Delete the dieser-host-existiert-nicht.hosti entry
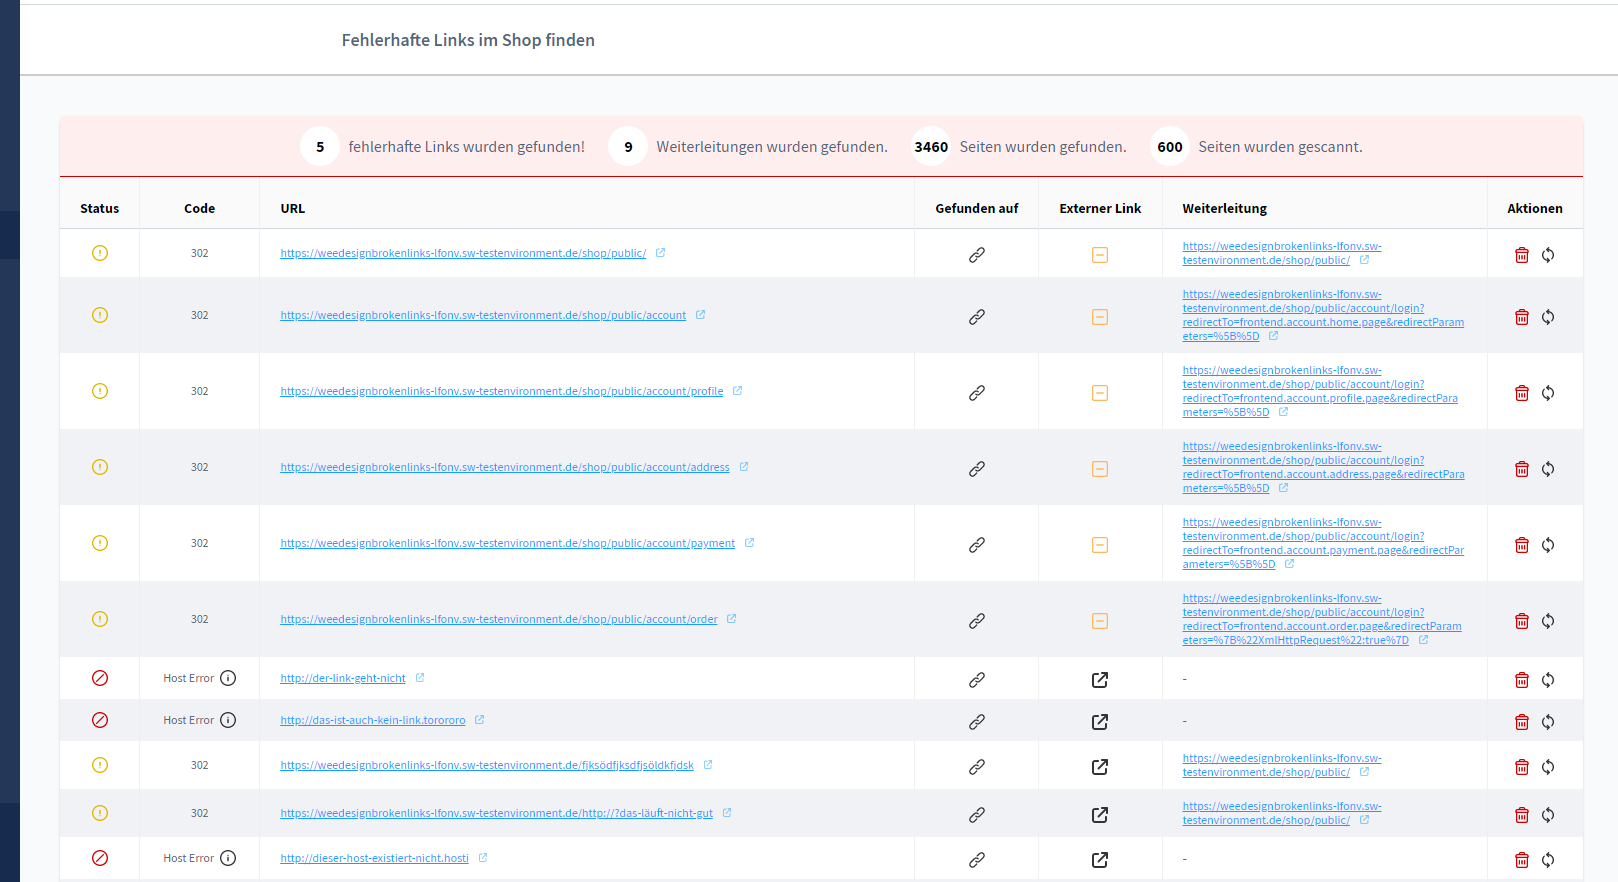 pos(1522,860)
